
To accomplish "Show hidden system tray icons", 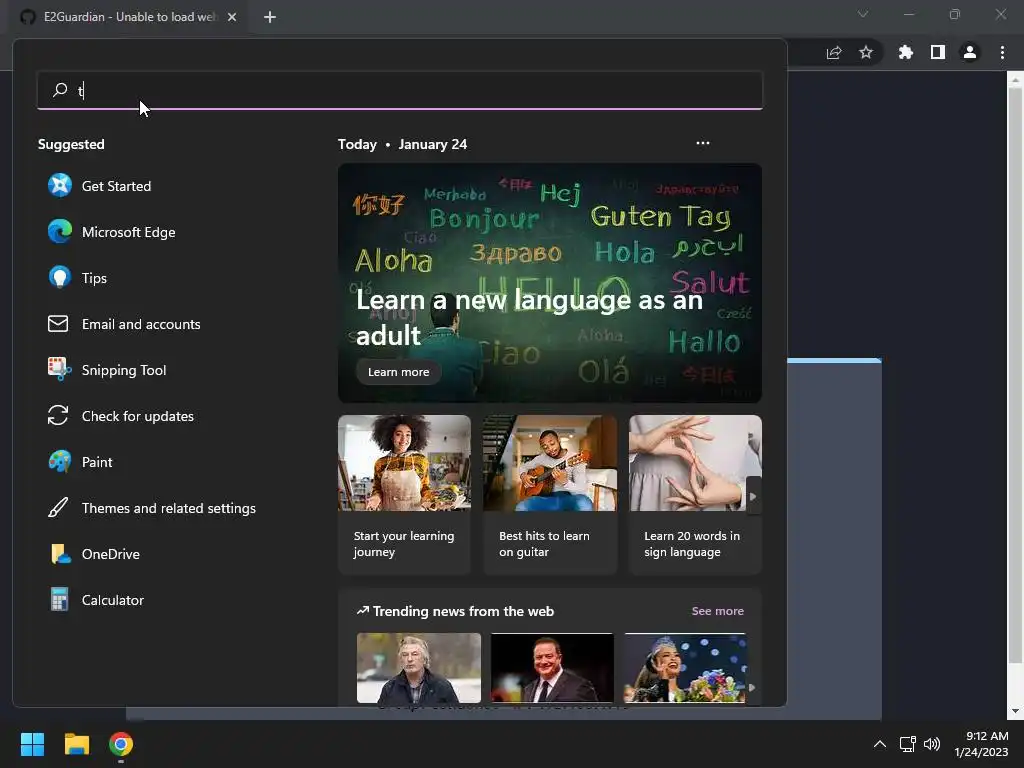I will tap(880, 744).
